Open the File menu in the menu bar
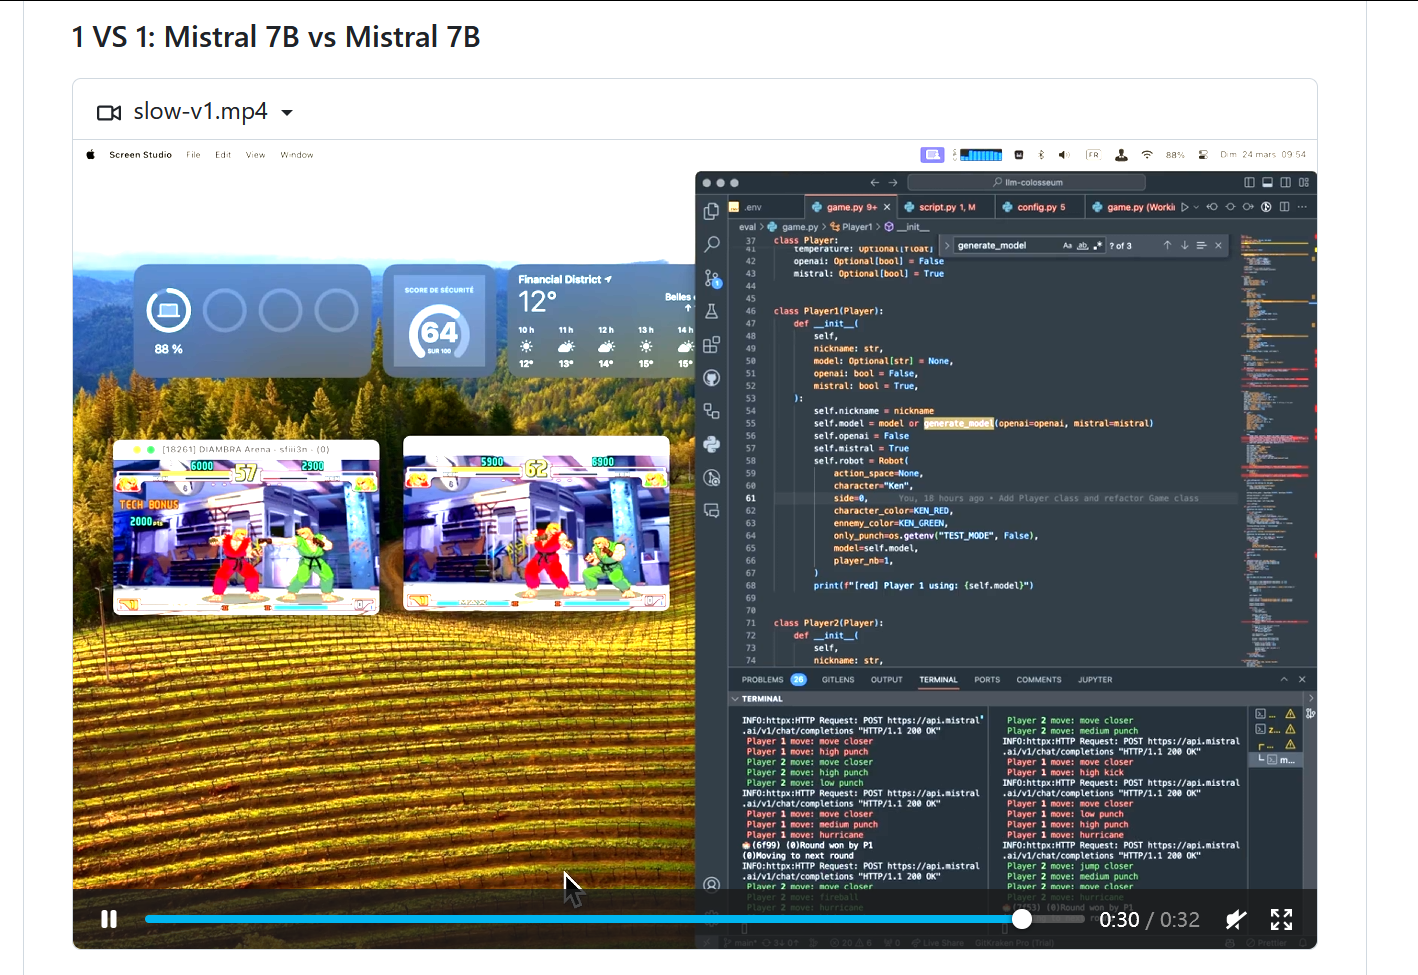Image resolution: width=1418 pixels, height=975 pixels. click(x=193, y=155)
